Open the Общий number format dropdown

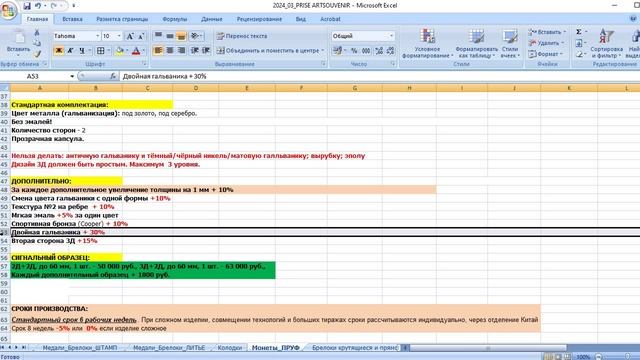point(391,36)
